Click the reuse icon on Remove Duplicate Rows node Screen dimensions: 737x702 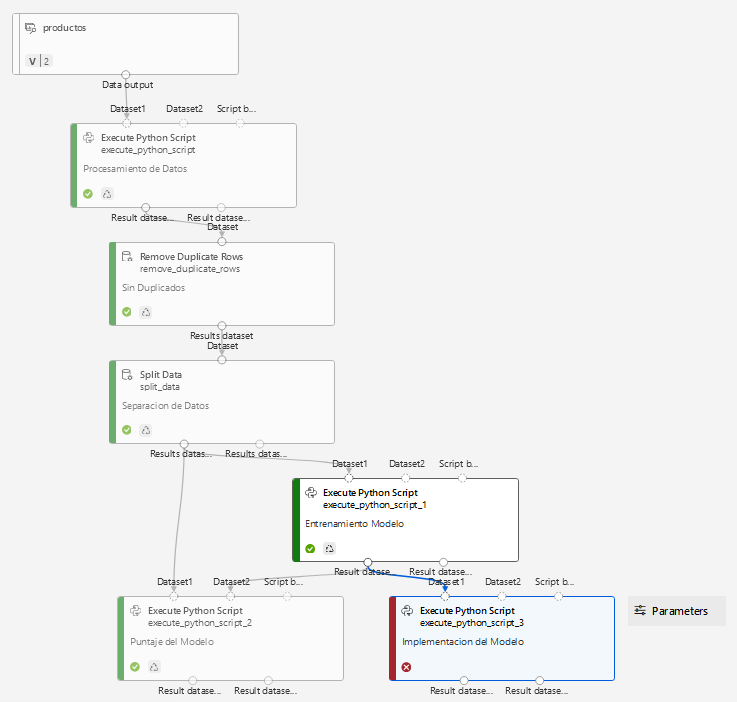click(x=145, y=312)
